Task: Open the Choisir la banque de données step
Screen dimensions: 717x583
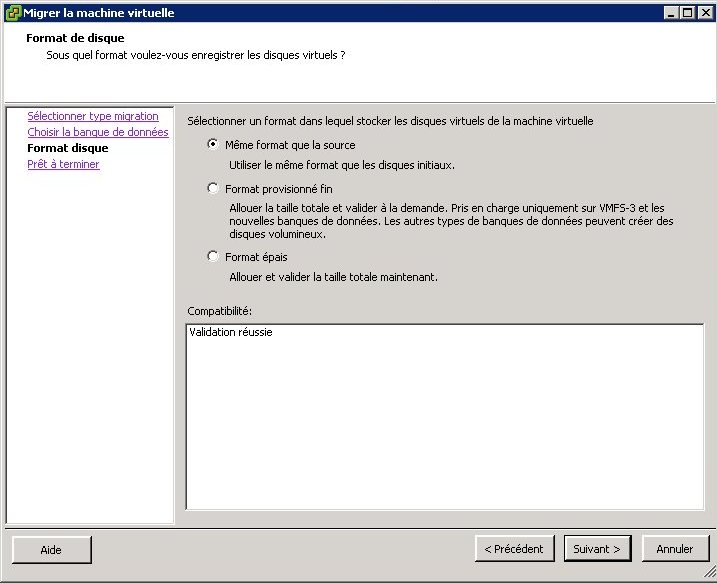Action: [x=97, y=132]
